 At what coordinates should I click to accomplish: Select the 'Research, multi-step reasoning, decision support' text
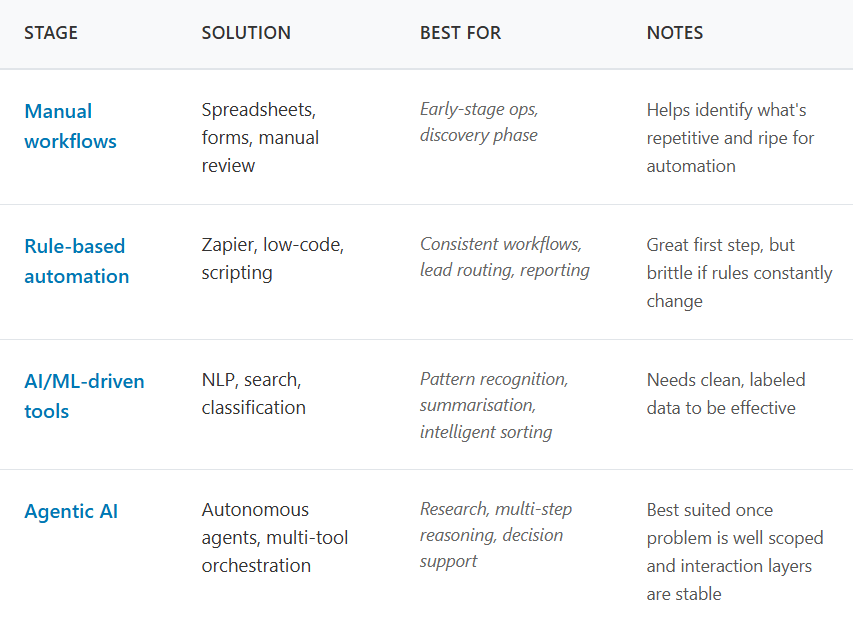[495, 535]
